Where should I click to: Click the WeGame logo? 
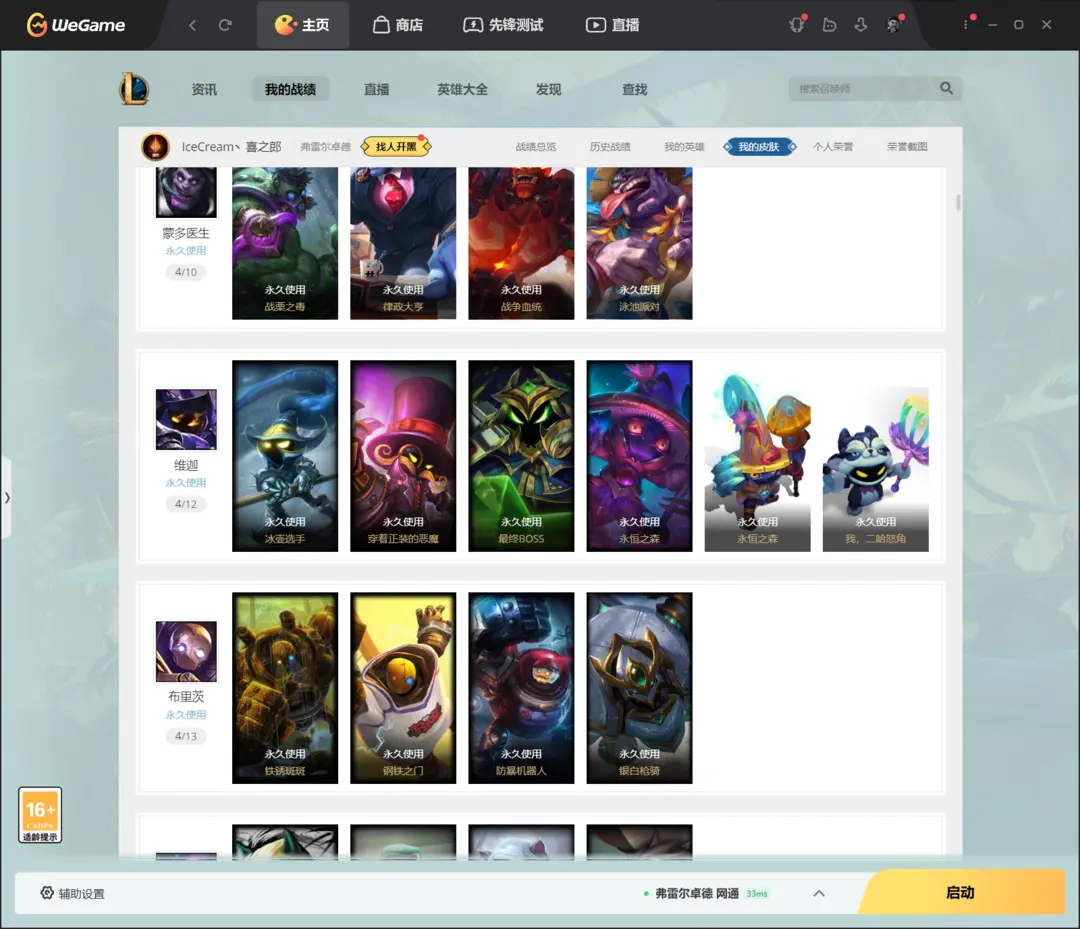[x=76, y=25]
